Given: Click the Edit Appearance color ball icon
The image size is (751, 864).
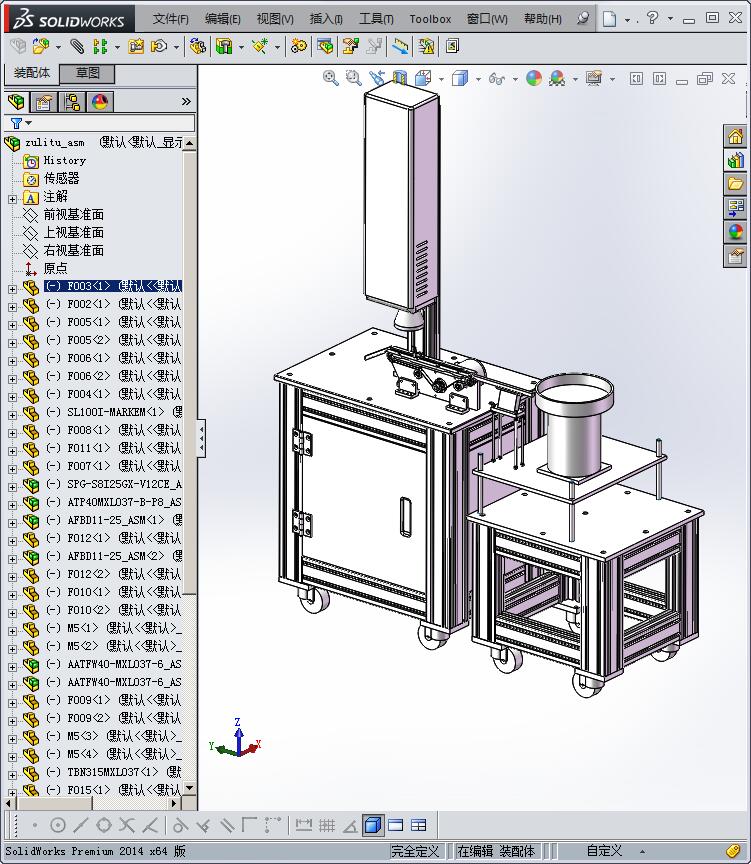Looking at the screenshot, I should [x=533, y=78].
